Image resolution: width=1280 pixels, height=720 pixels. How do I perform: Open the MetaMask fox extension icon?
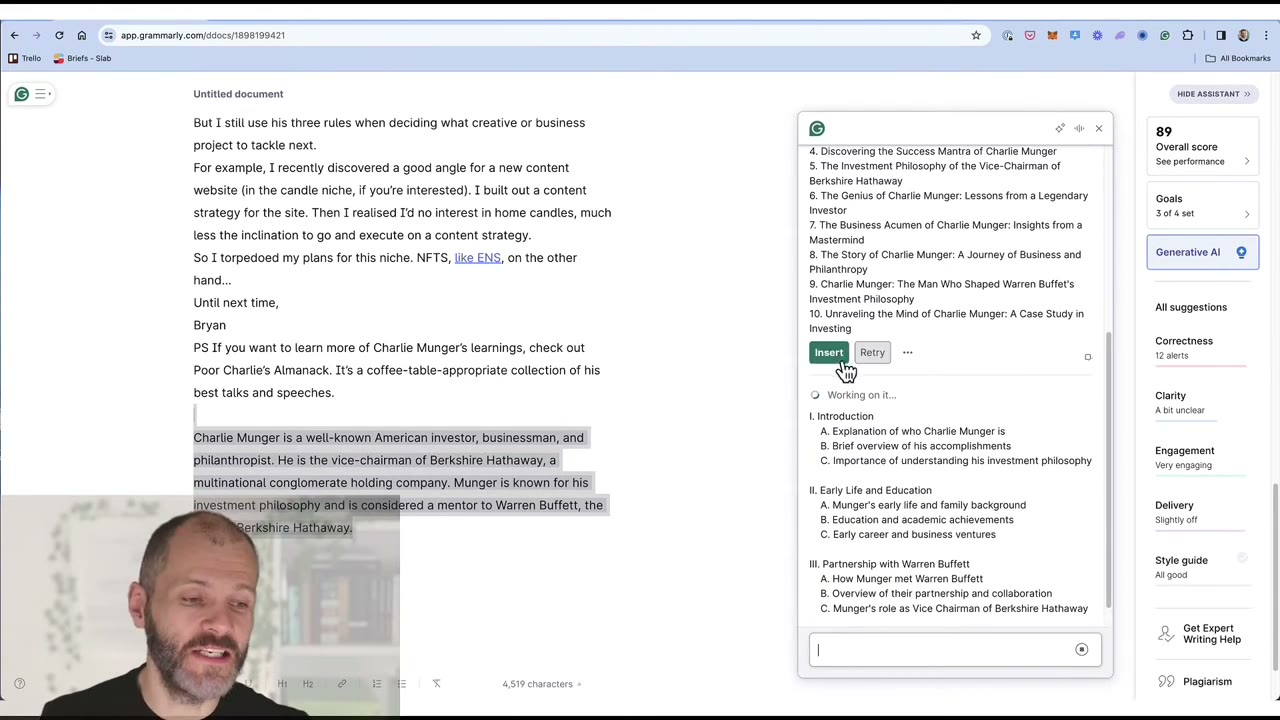click(1052, 35)
